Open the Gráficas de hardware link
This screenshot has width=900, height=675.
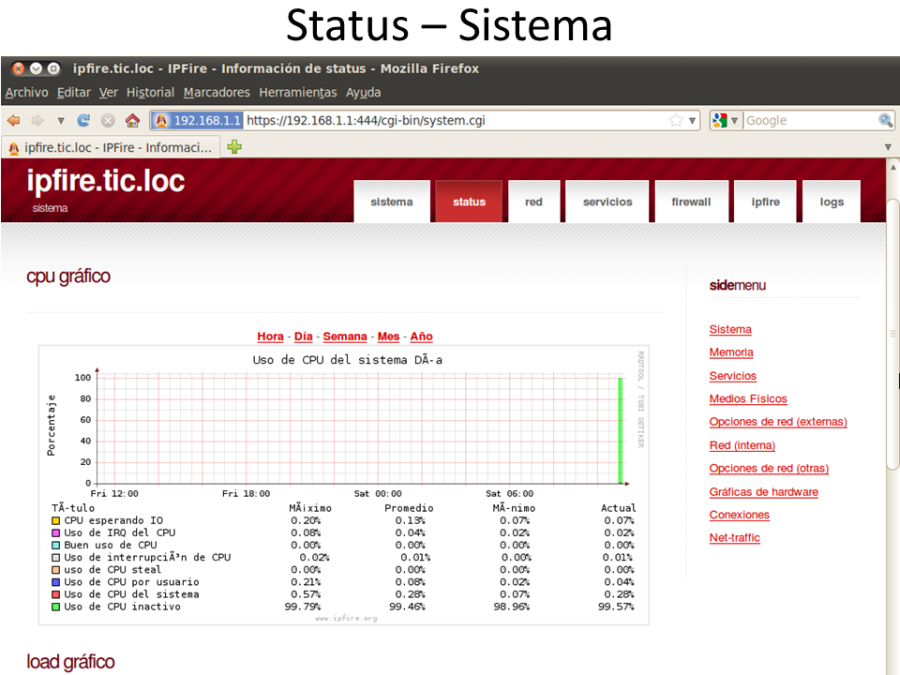point(763,492)
